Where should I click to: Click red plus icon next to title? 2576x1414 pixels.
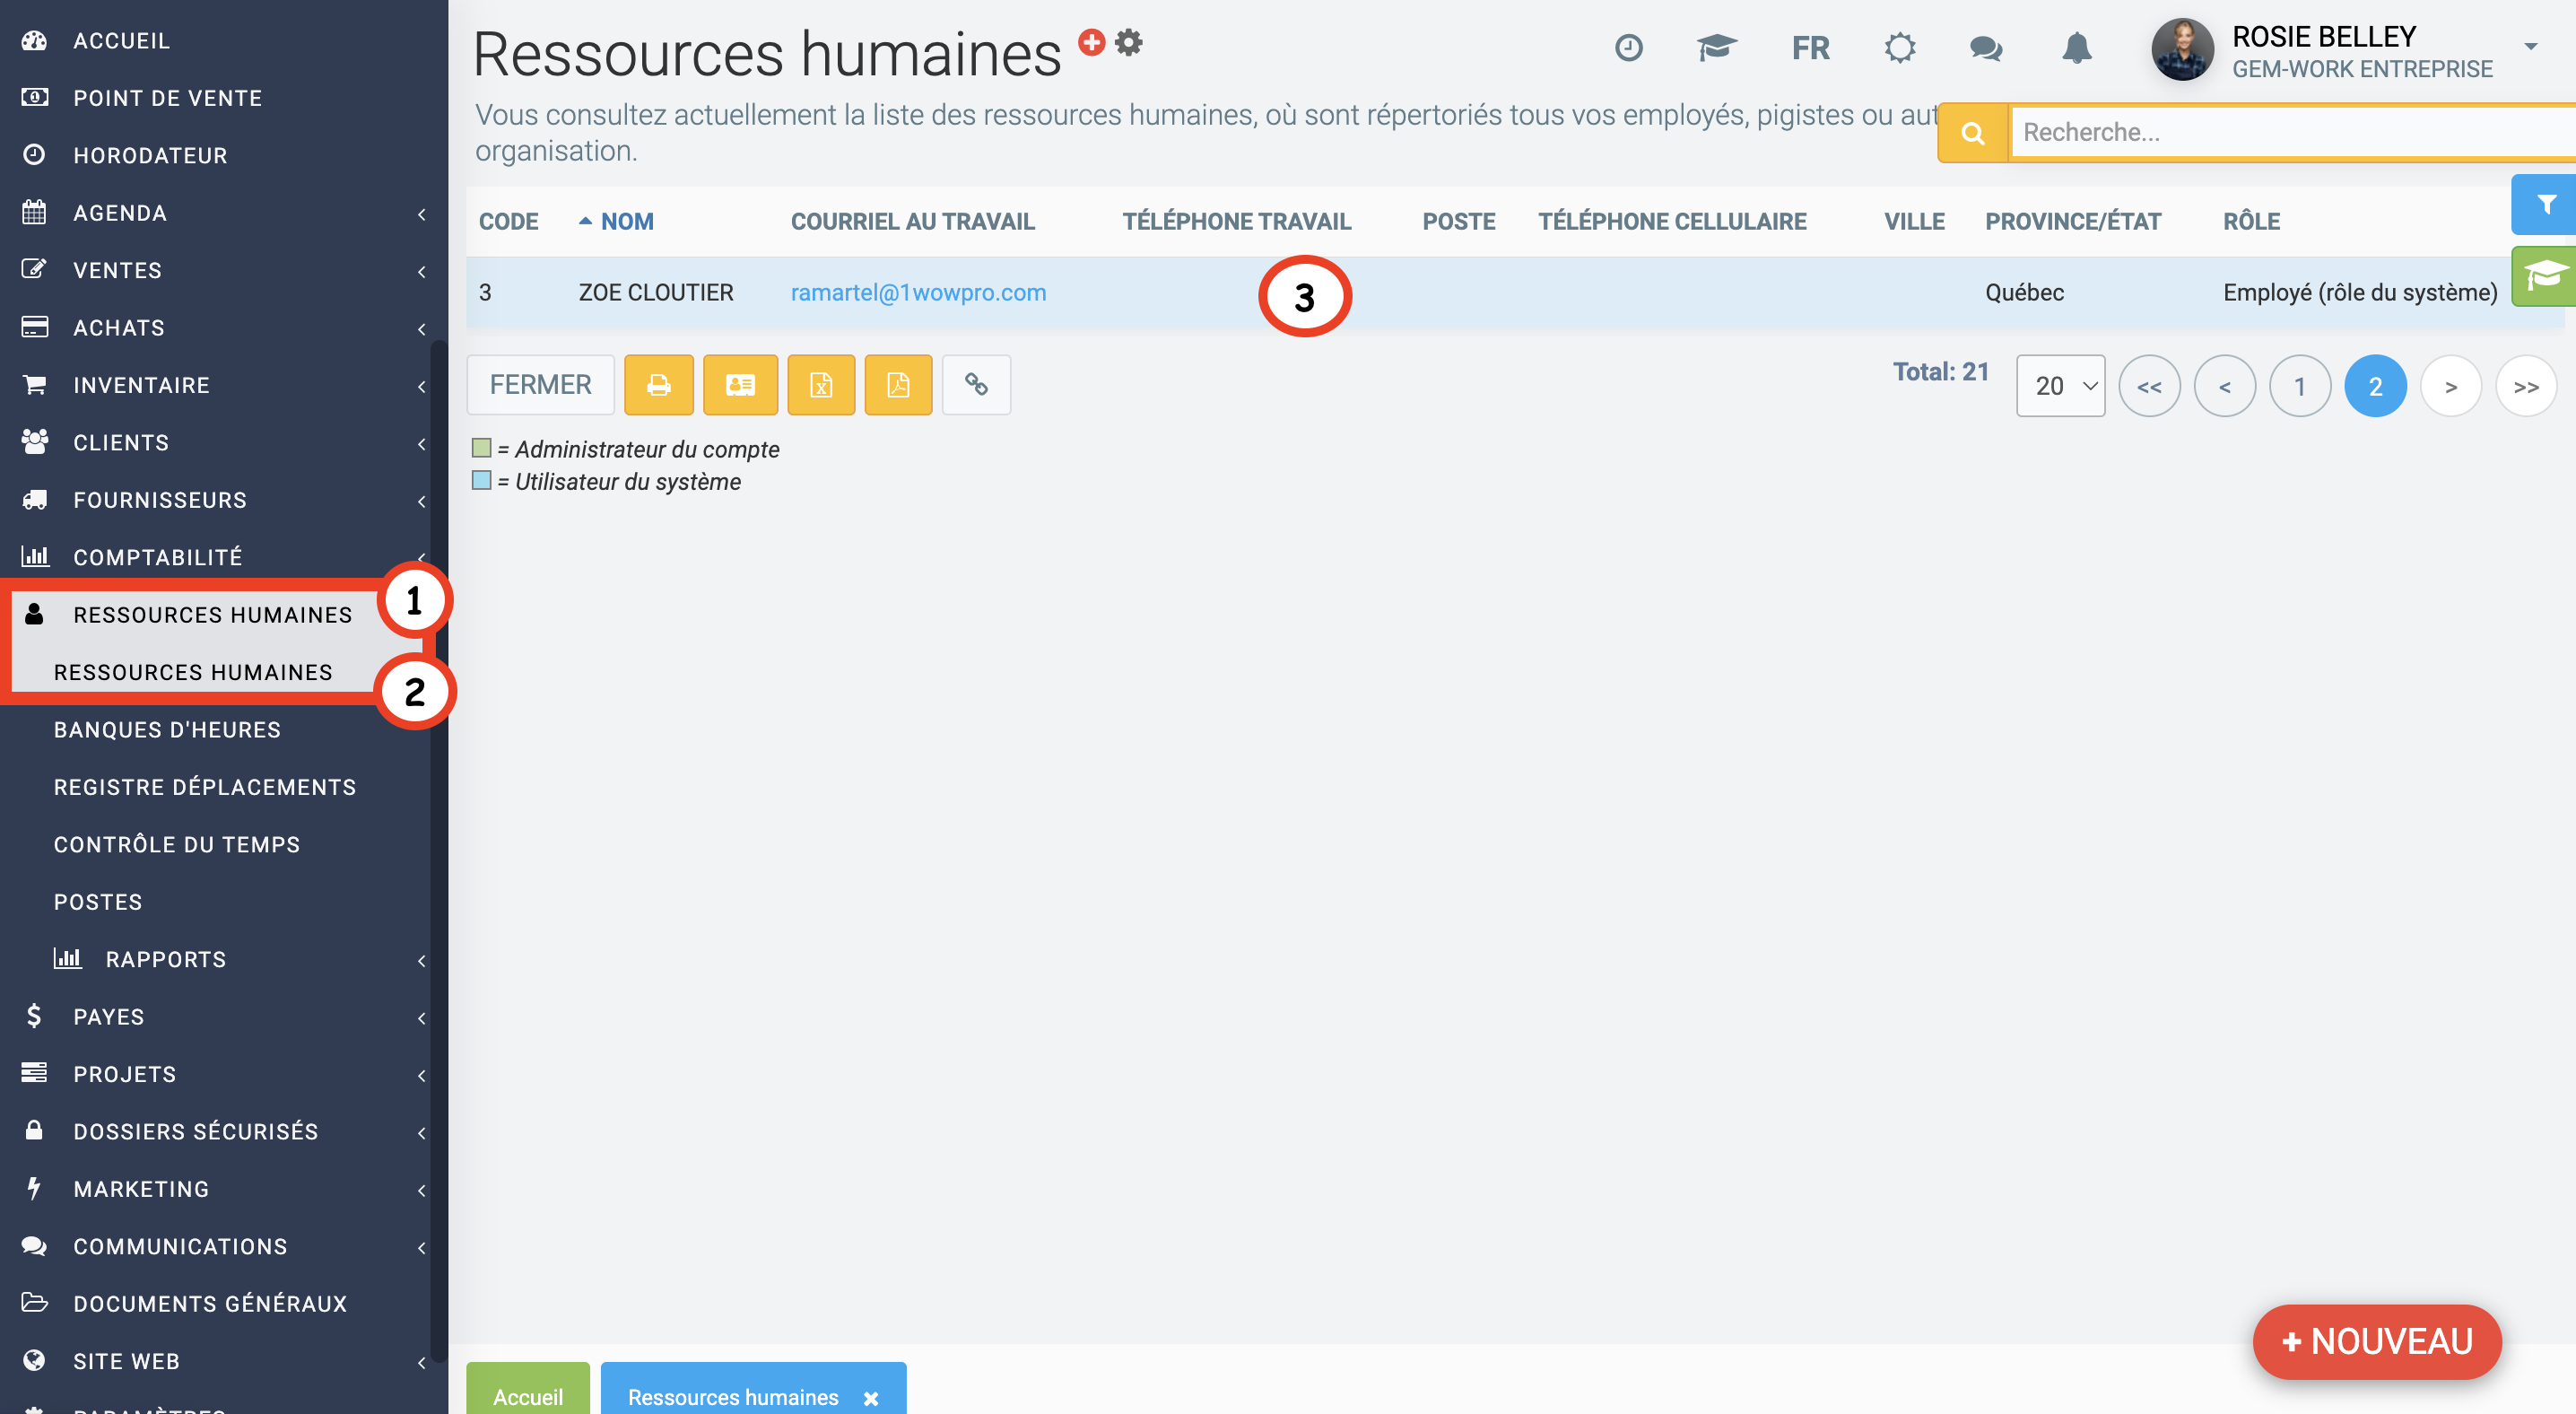pos(1091,42)
